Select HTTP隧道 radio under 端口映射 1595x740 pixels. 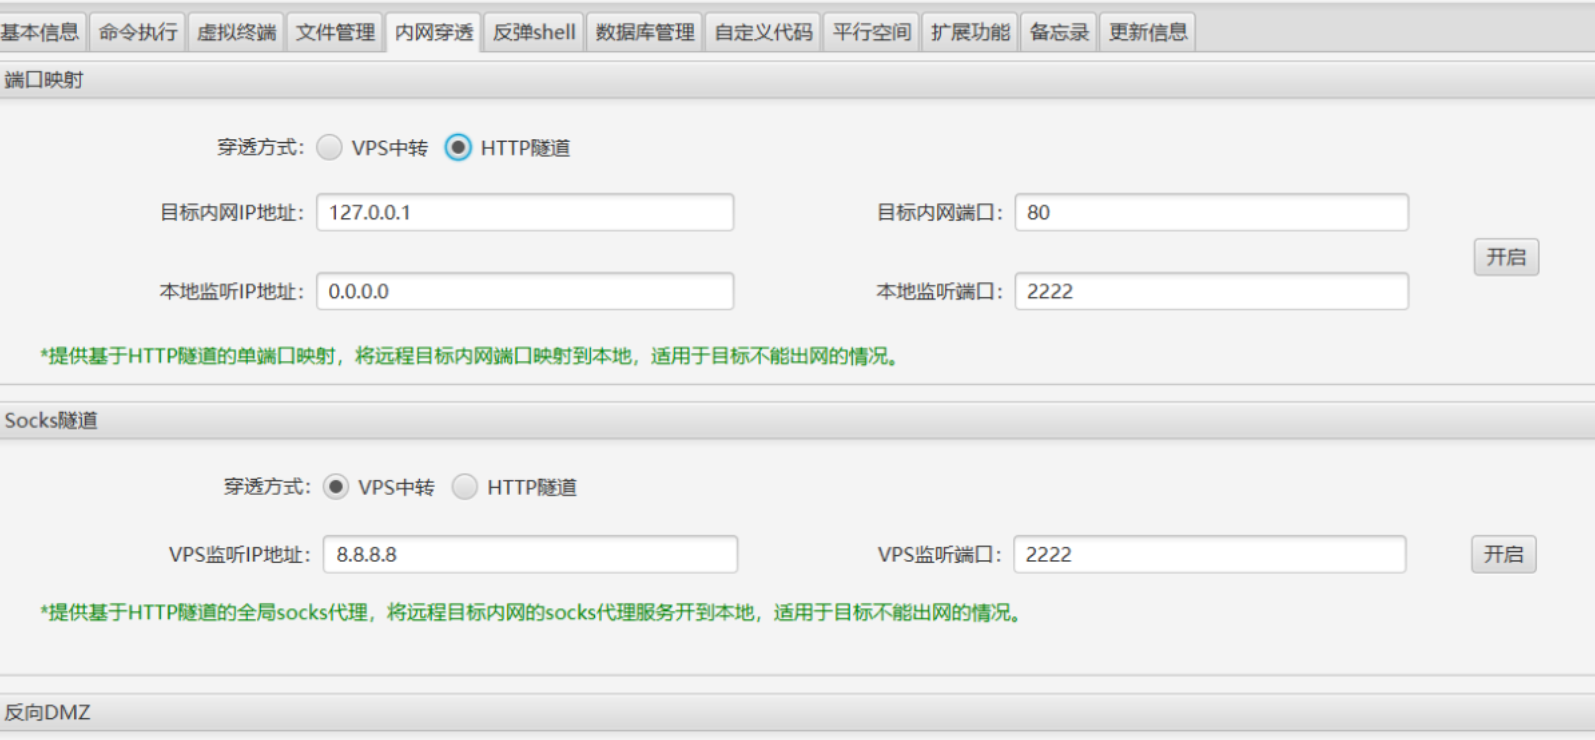(458, 148)
